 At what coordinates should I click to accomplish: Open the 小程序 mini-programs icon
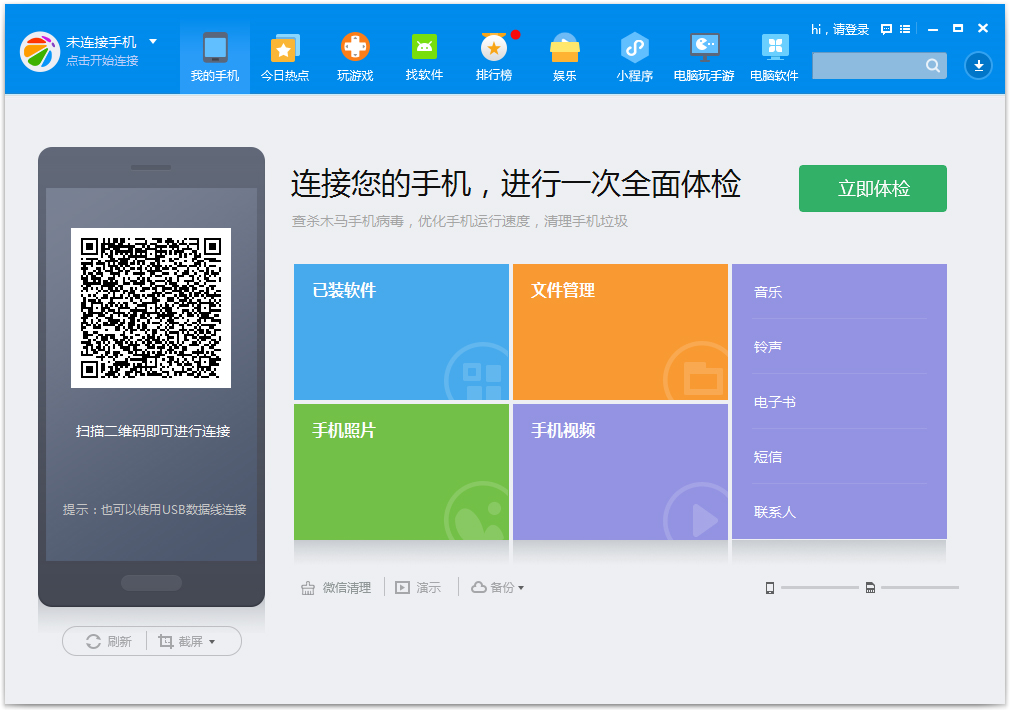tap(634, 57)
